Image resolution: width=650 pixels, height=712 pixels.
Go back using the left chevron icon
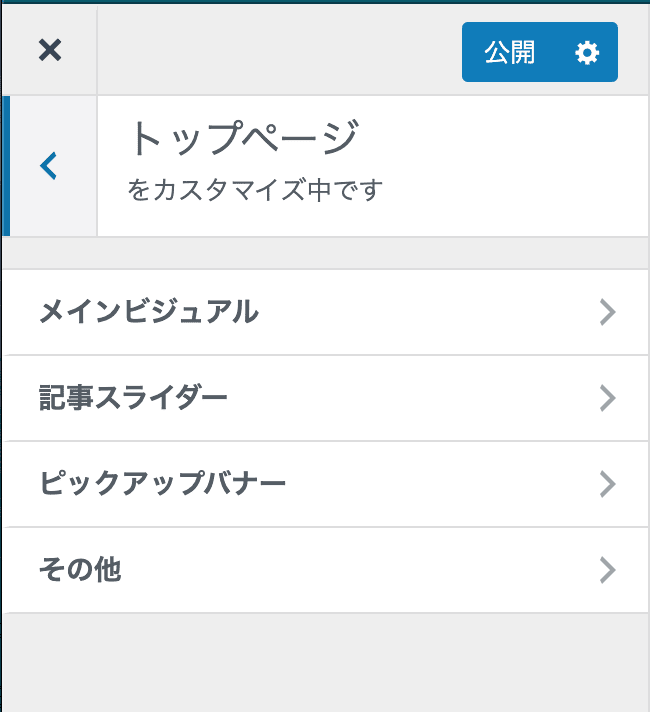tap(49, 166)
